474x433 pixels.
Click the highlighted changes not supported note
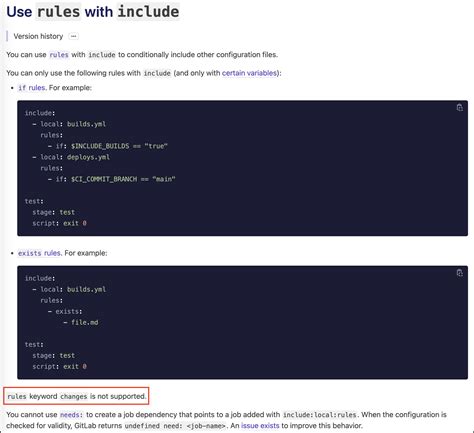(x=76, y=396)
